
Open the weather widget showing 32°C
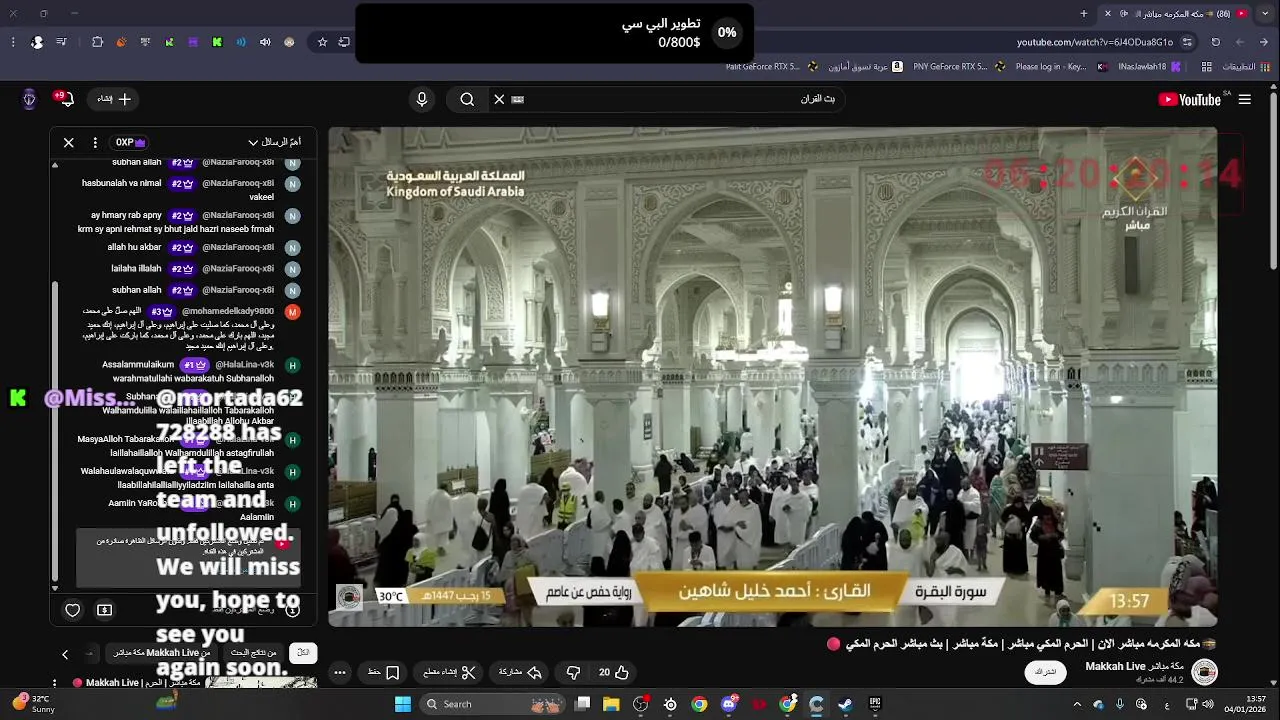34,704
